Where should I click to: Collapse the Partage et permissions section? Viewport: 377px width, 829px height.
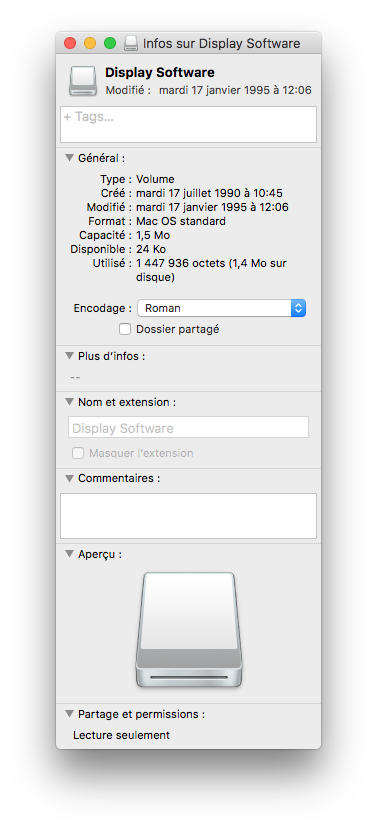pos(69,714)
